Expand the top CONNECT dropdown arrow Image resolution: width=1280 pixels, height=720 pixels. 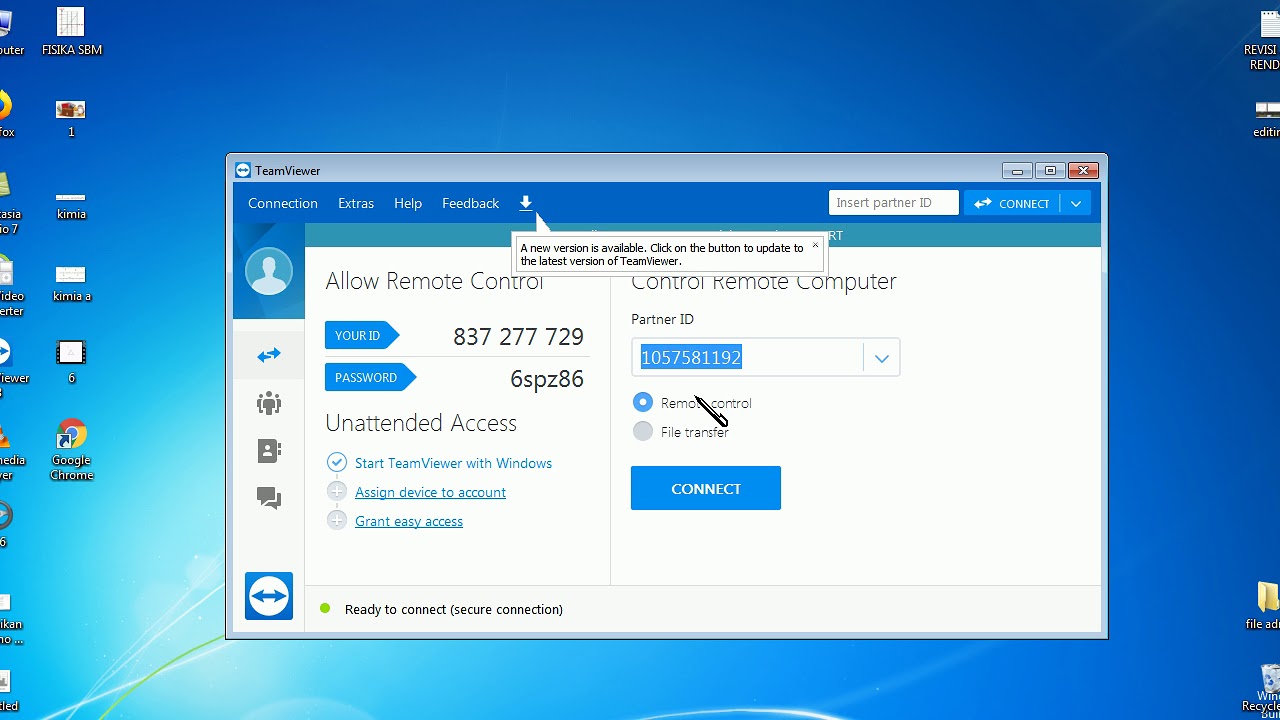tap(1076, 203)
